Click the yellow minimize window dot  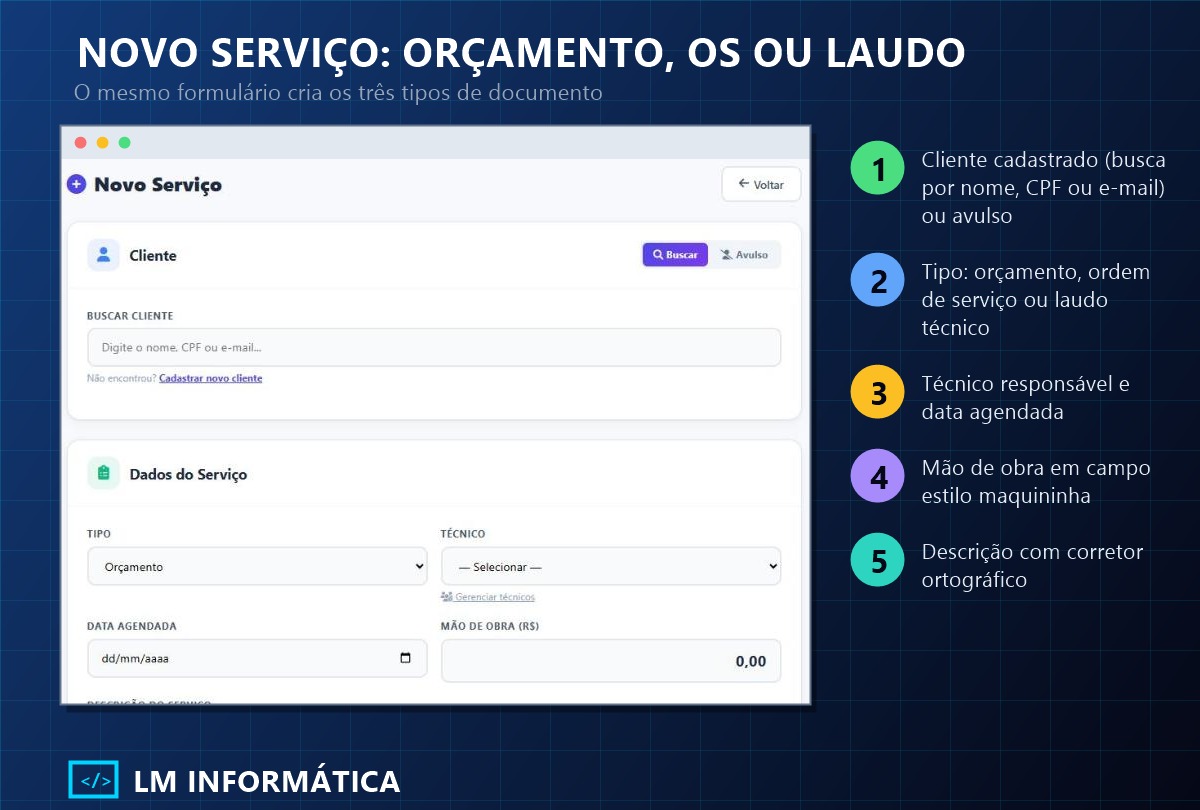pos(103,143)
